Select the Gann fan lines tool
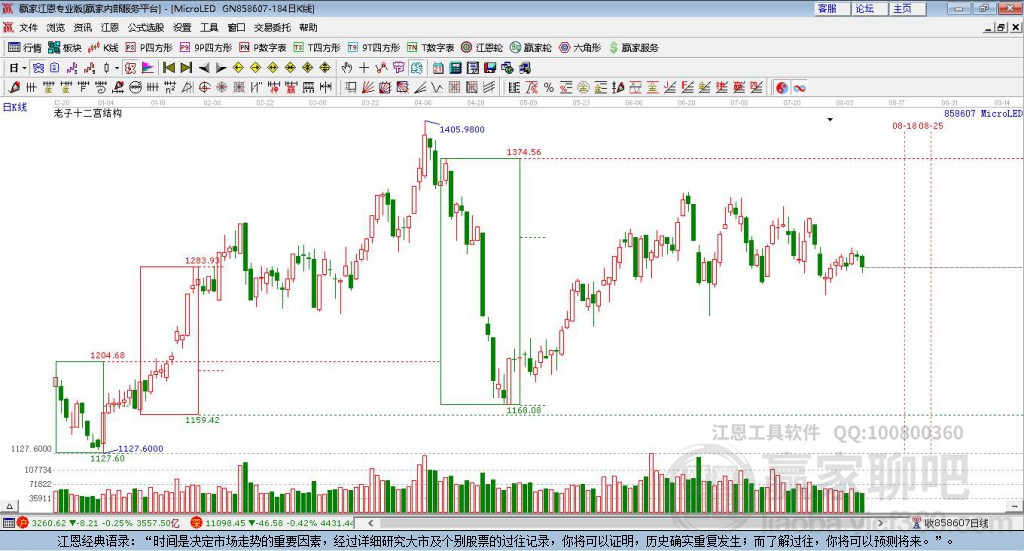 [368, 87]
